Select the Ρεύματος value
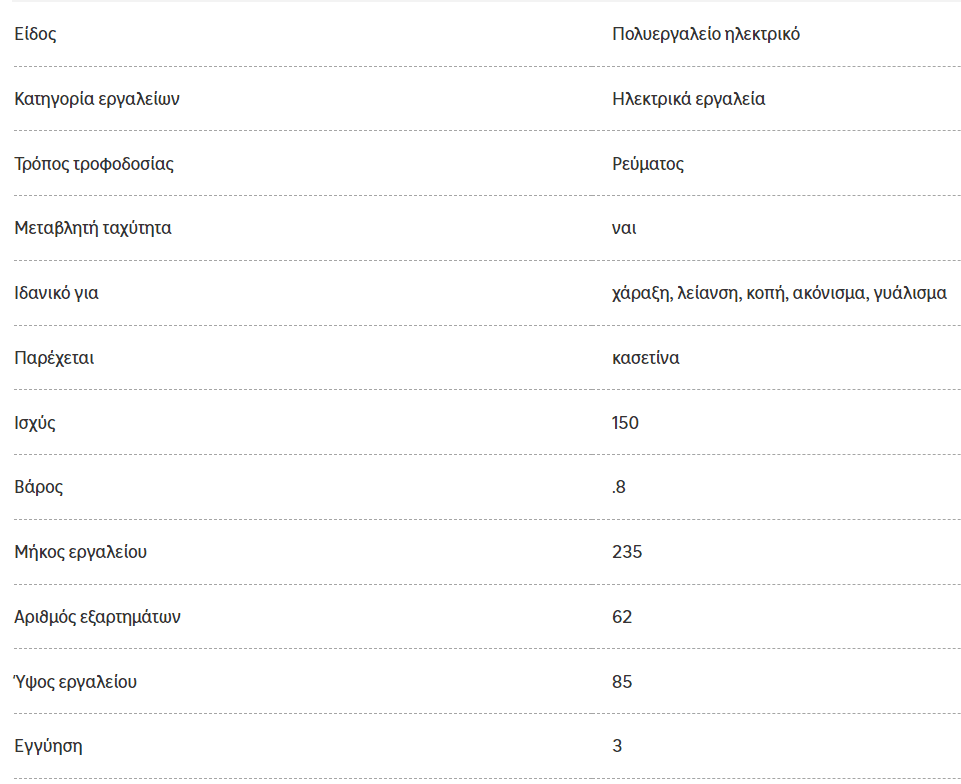The image size is (961, 784). point(648,164)
